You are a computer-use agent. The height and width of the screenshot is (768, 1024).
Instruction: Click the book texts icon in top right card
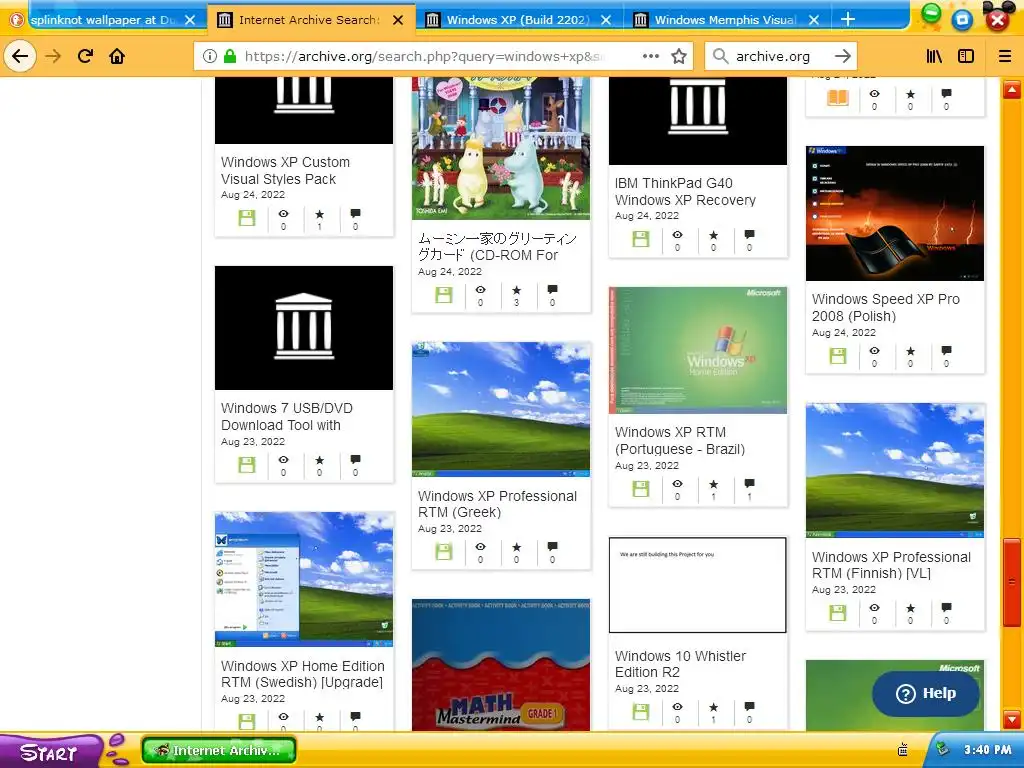(x=838, y=98)
